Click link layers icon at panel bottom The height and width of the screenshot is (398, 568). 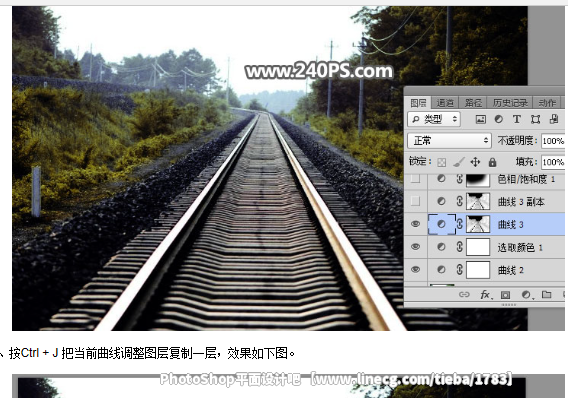[464, 294]
